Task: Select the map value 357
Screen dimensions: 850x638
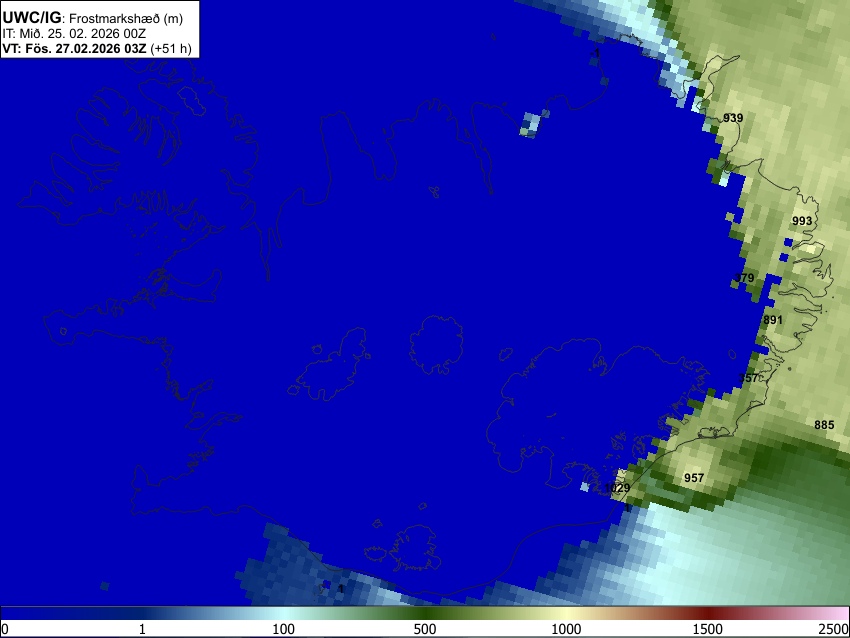Action: coord(749,378)
